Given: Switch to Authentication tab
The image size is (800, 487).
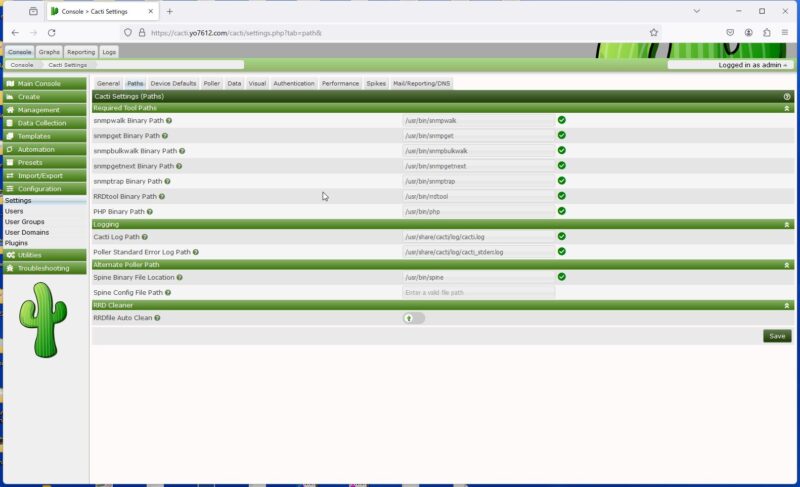Looking at the screenshot, I should tap(294, 84).
